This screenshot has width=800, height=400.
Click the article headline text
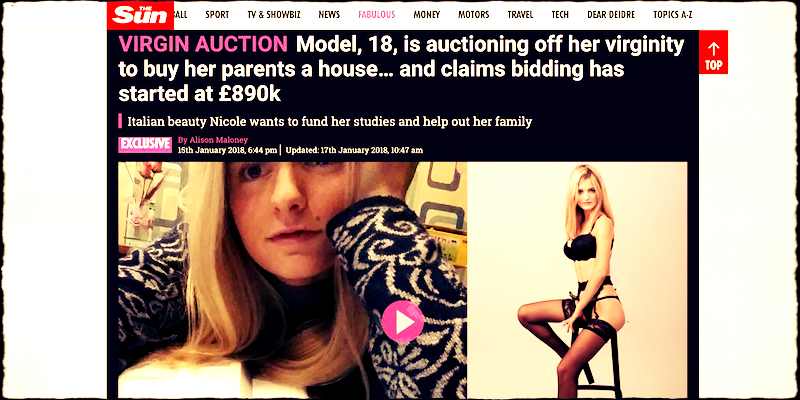tap(401, 69)
